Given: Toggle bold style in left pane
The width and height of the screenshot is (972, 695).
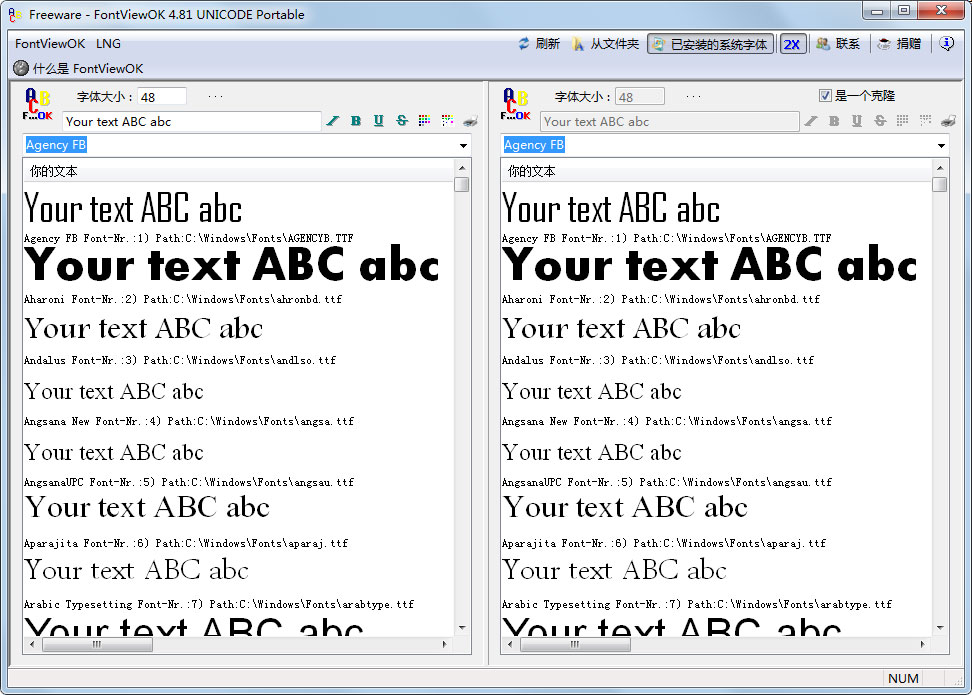Looking at the screenshot, I should 356,121.
